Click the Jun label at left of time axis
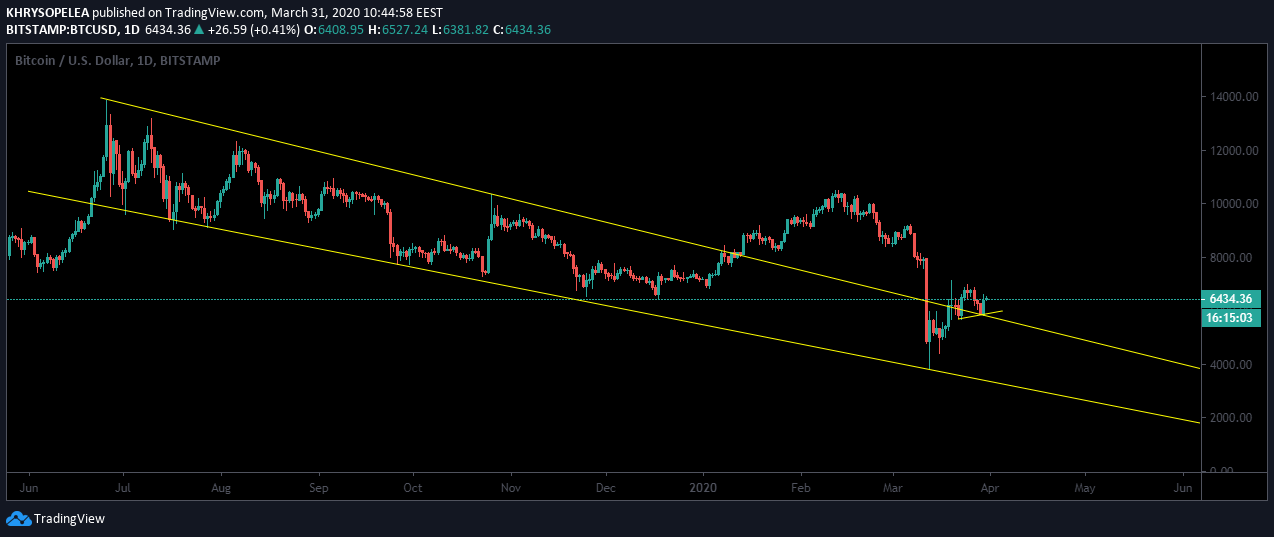This screenshot has width=1274, height=537. [x=30, y=489]
